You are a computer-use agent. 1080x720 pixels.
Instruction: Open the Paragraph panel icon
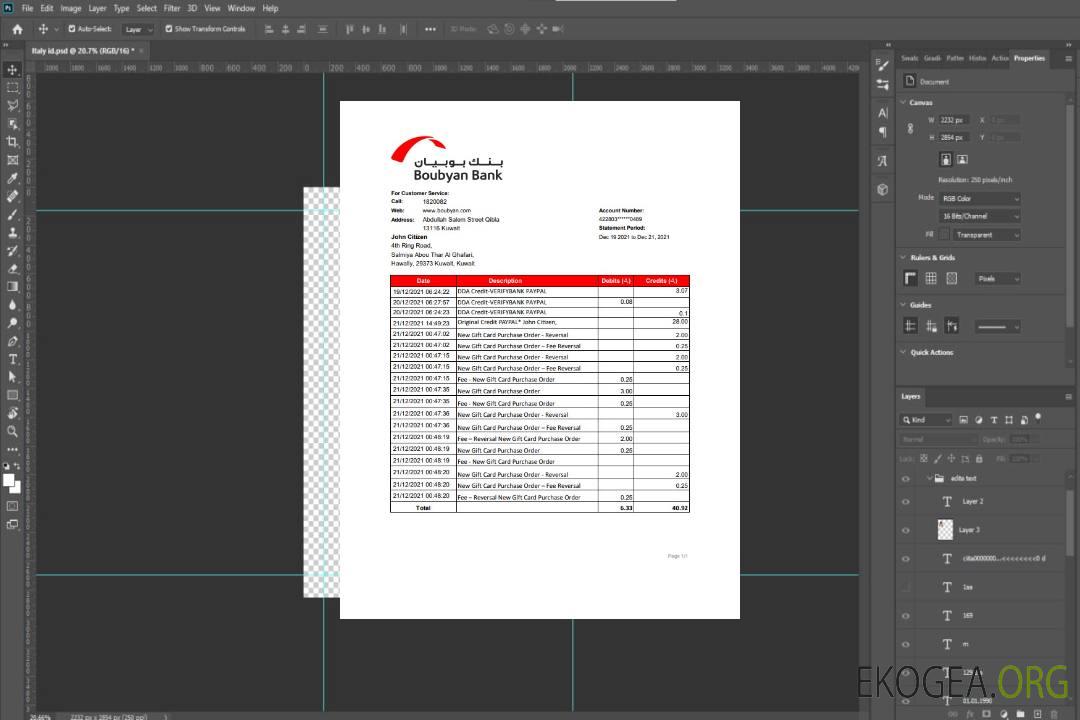(x=883, y=132)
